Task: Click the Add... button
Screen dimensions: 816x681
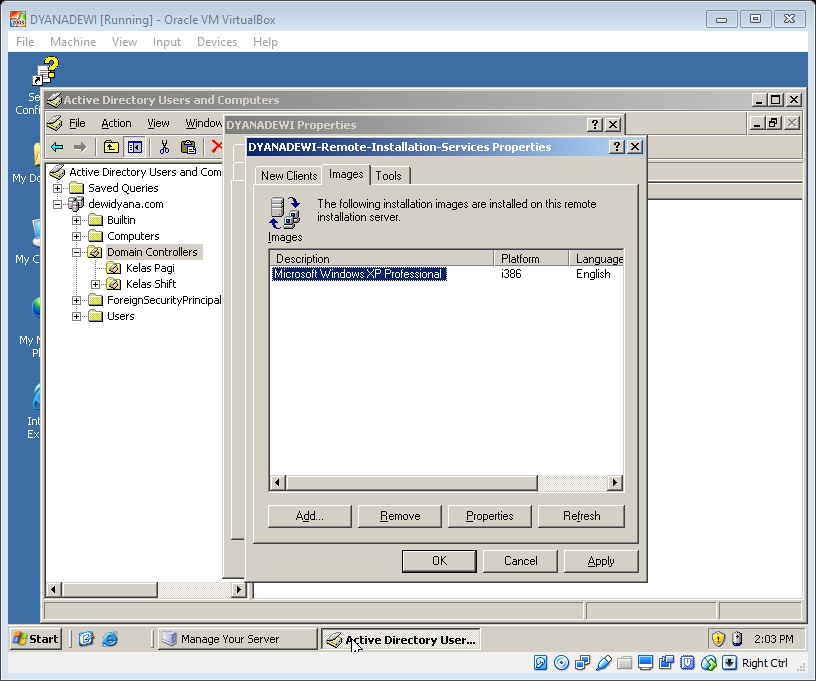Action: click(x=310, y=516)
